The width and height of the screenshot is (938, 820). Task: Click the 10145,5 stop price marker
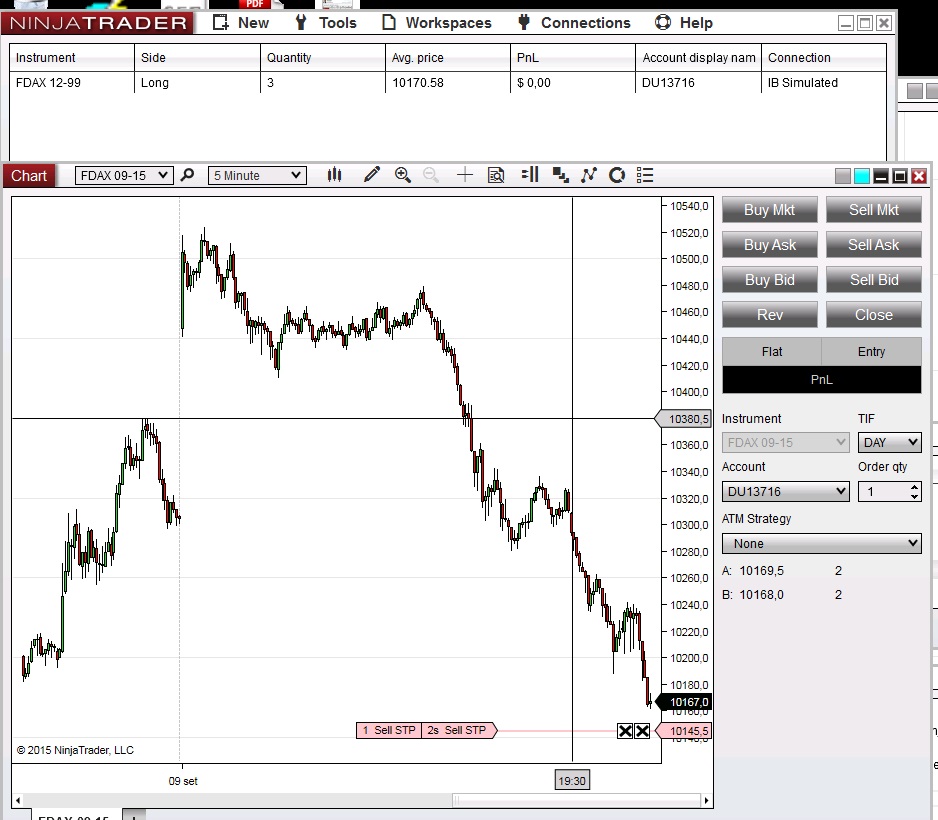point(683,731)
